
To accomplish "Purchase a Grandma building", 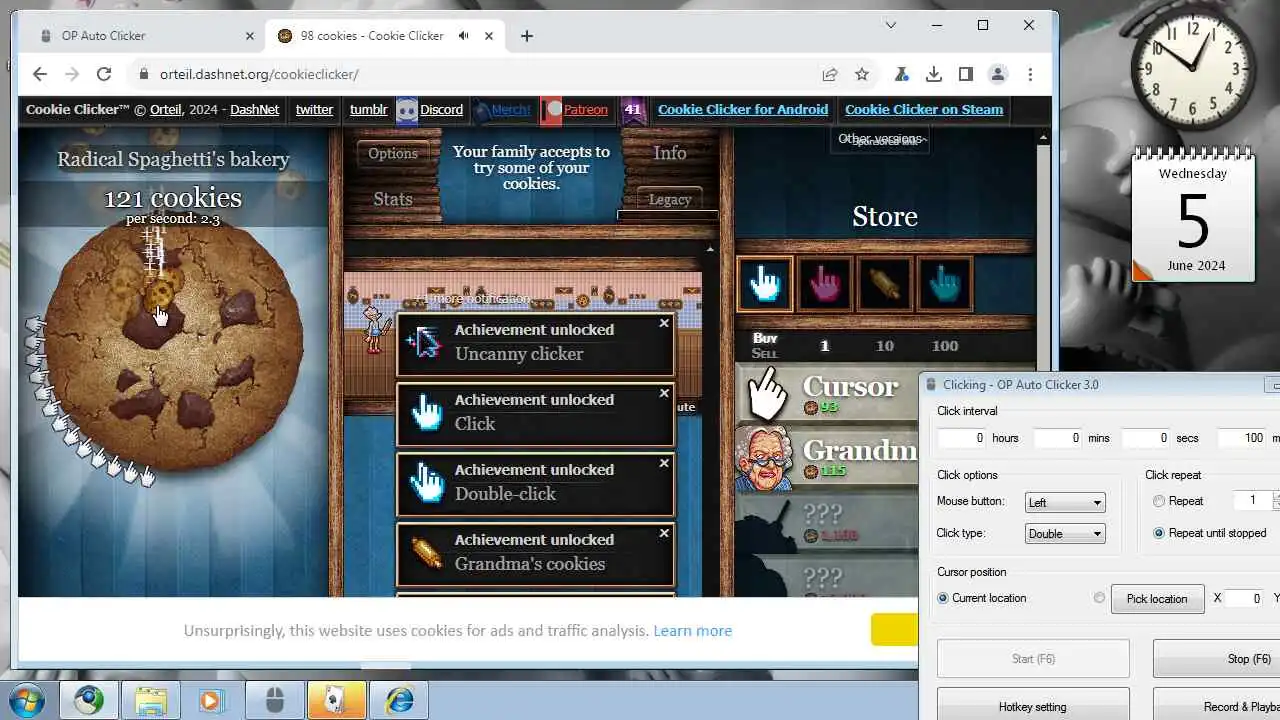I will pyautogui.click(x=828, y=458).
